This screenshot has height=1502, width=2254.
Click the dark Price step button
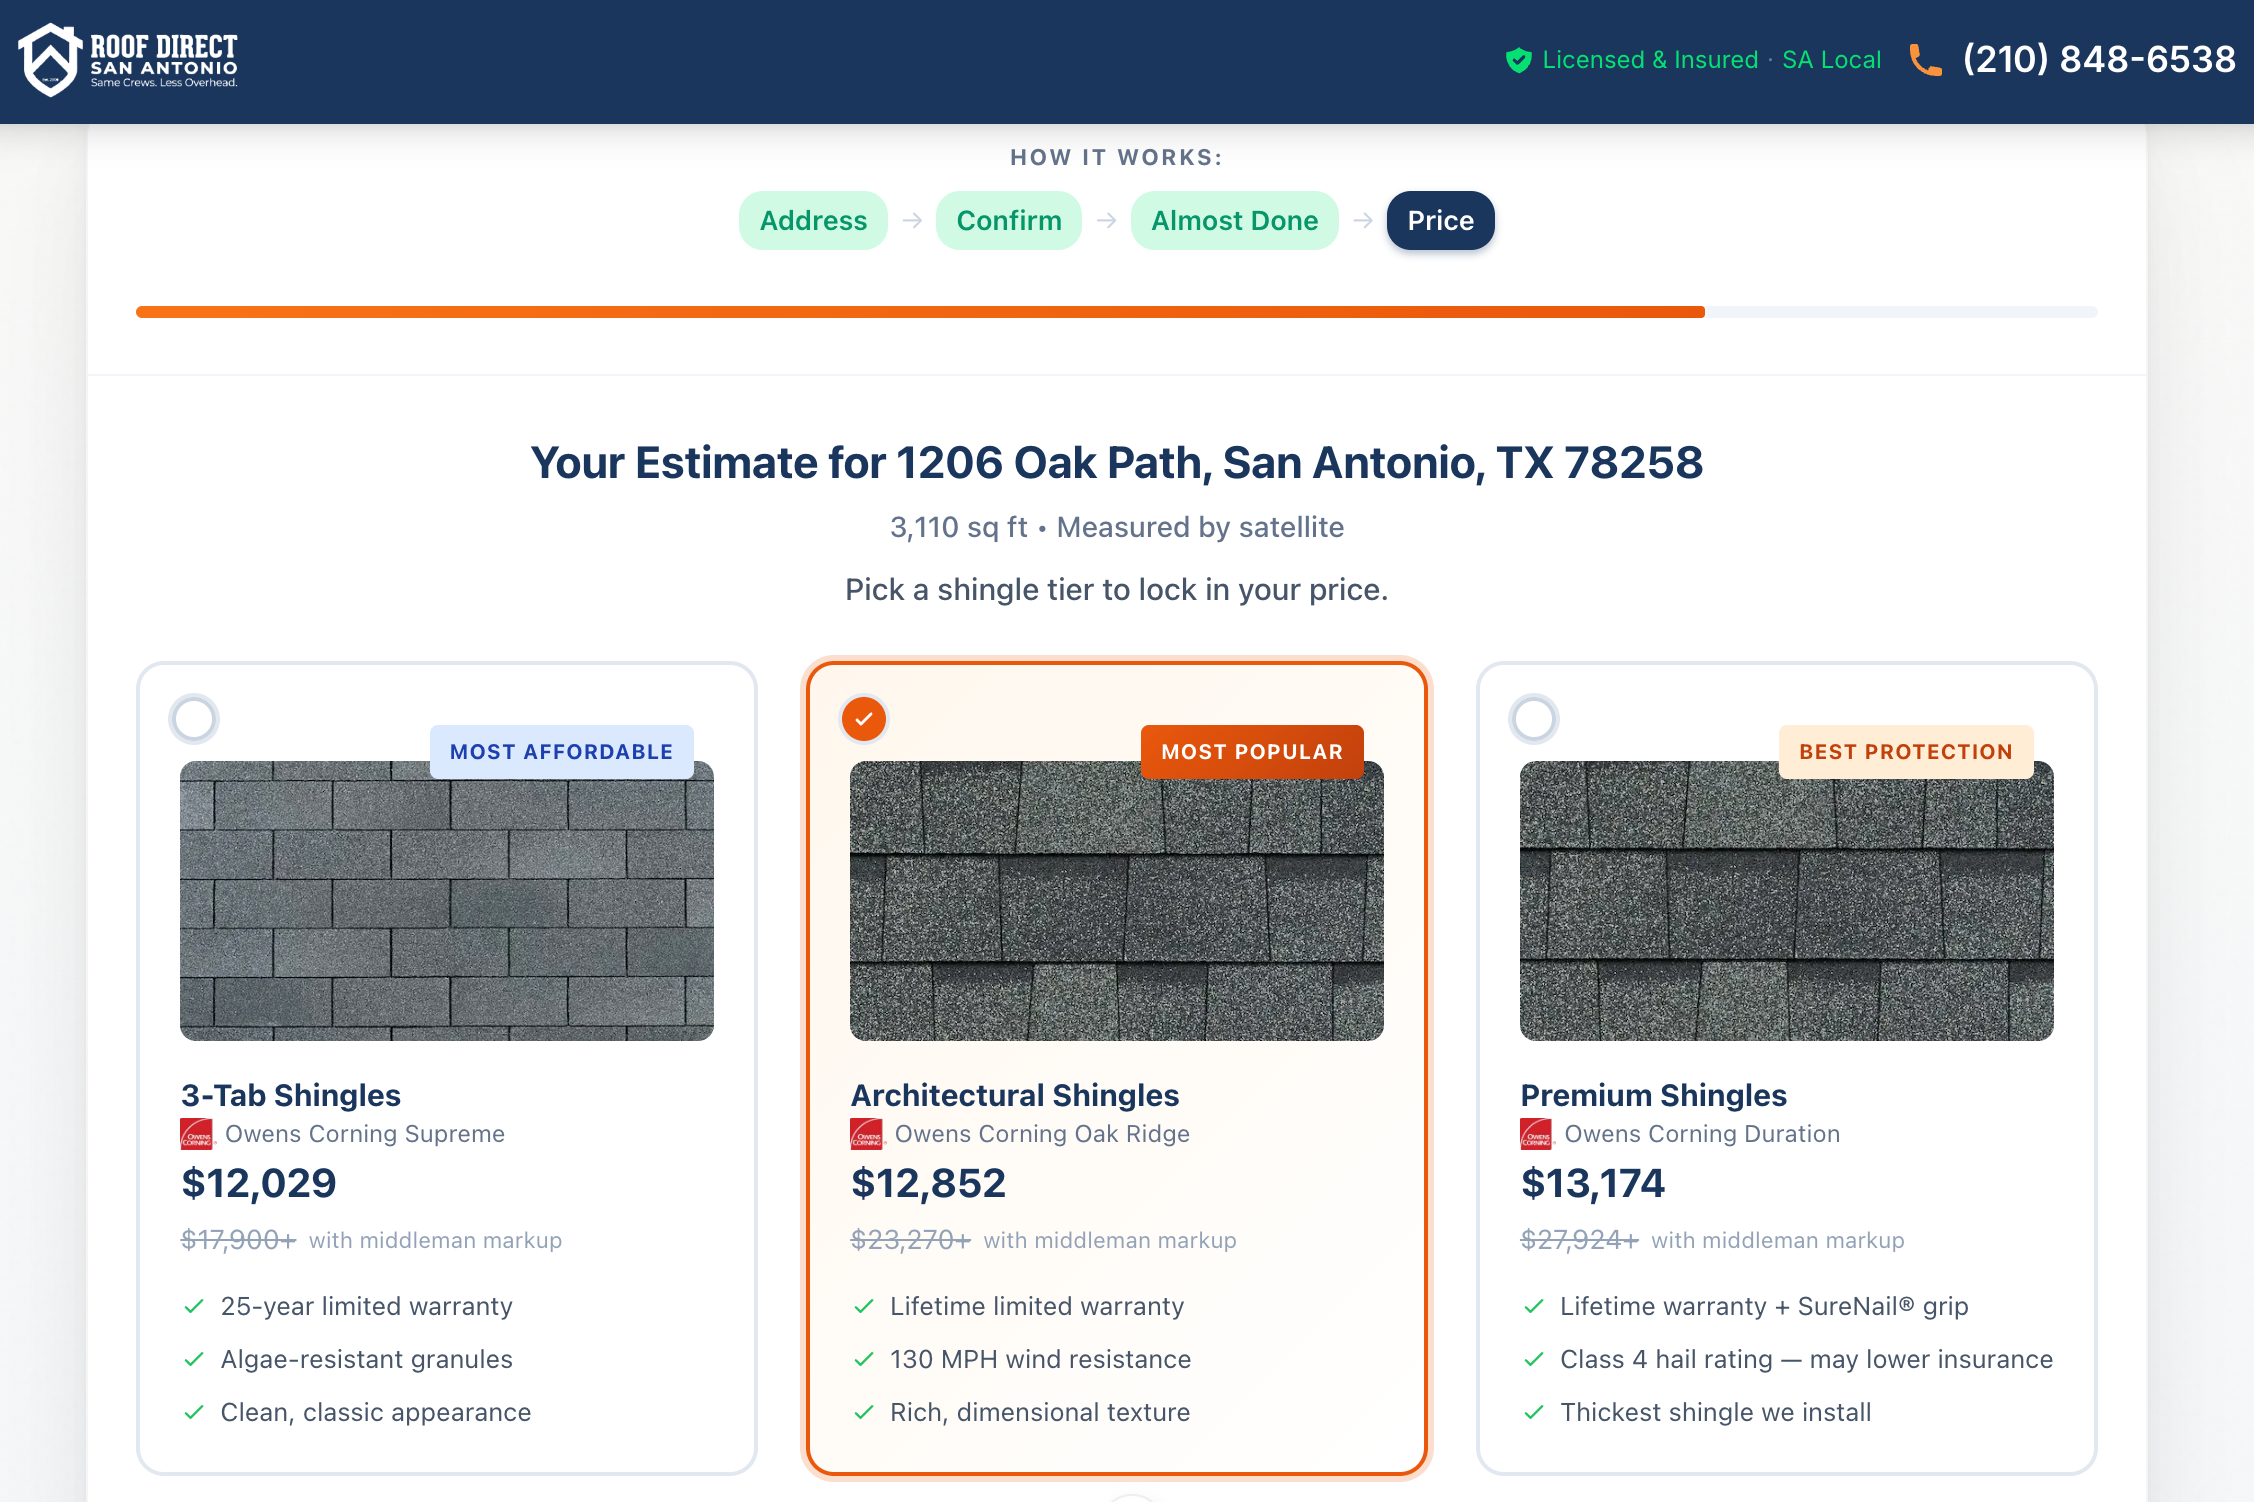coord(1440,220)
